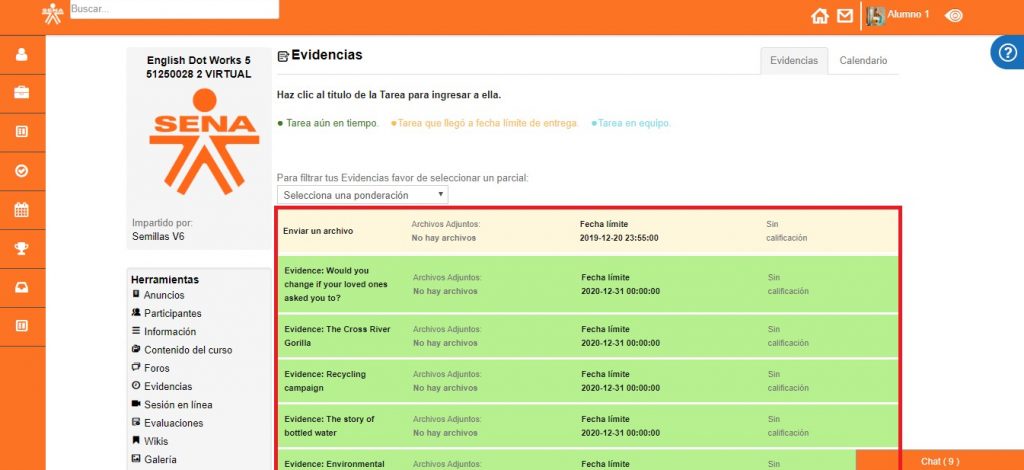Focus the Buscar search field
The width and height of the screenshot is (1024, 470).
tap(174, 10)
